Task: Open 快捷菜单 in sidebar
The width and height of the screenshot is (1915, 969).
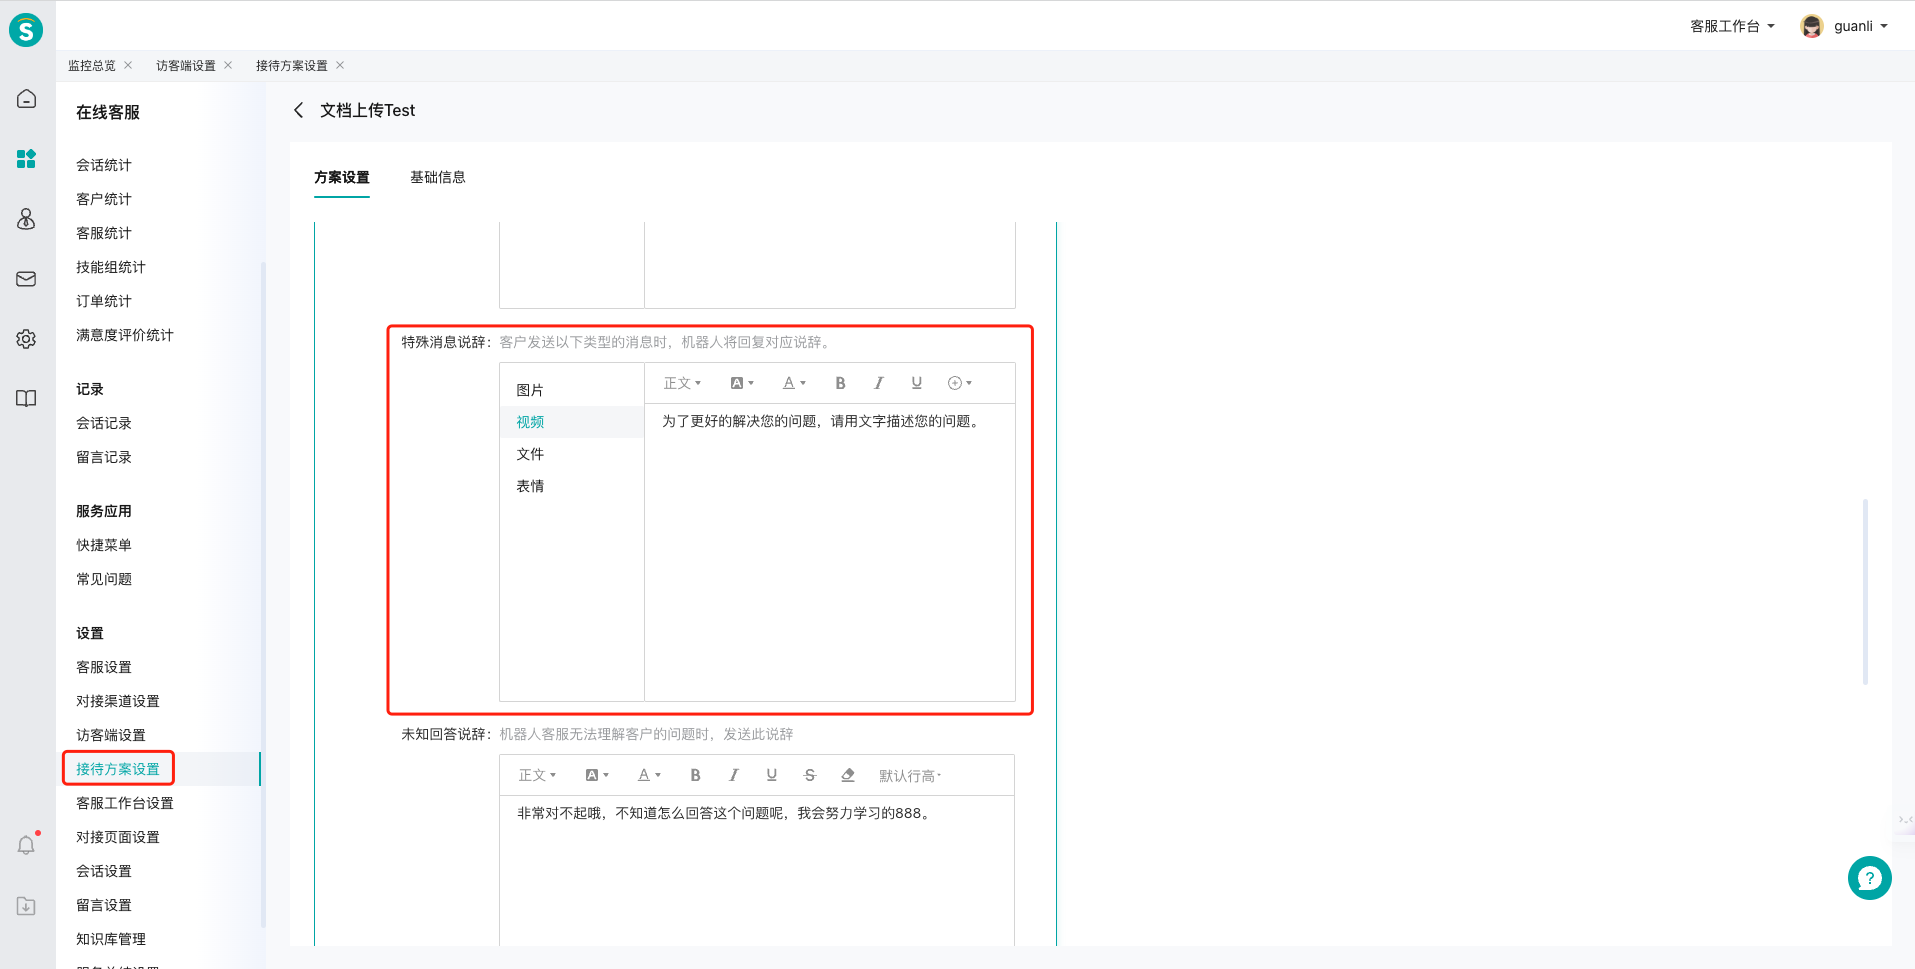Action: (104, 545)
